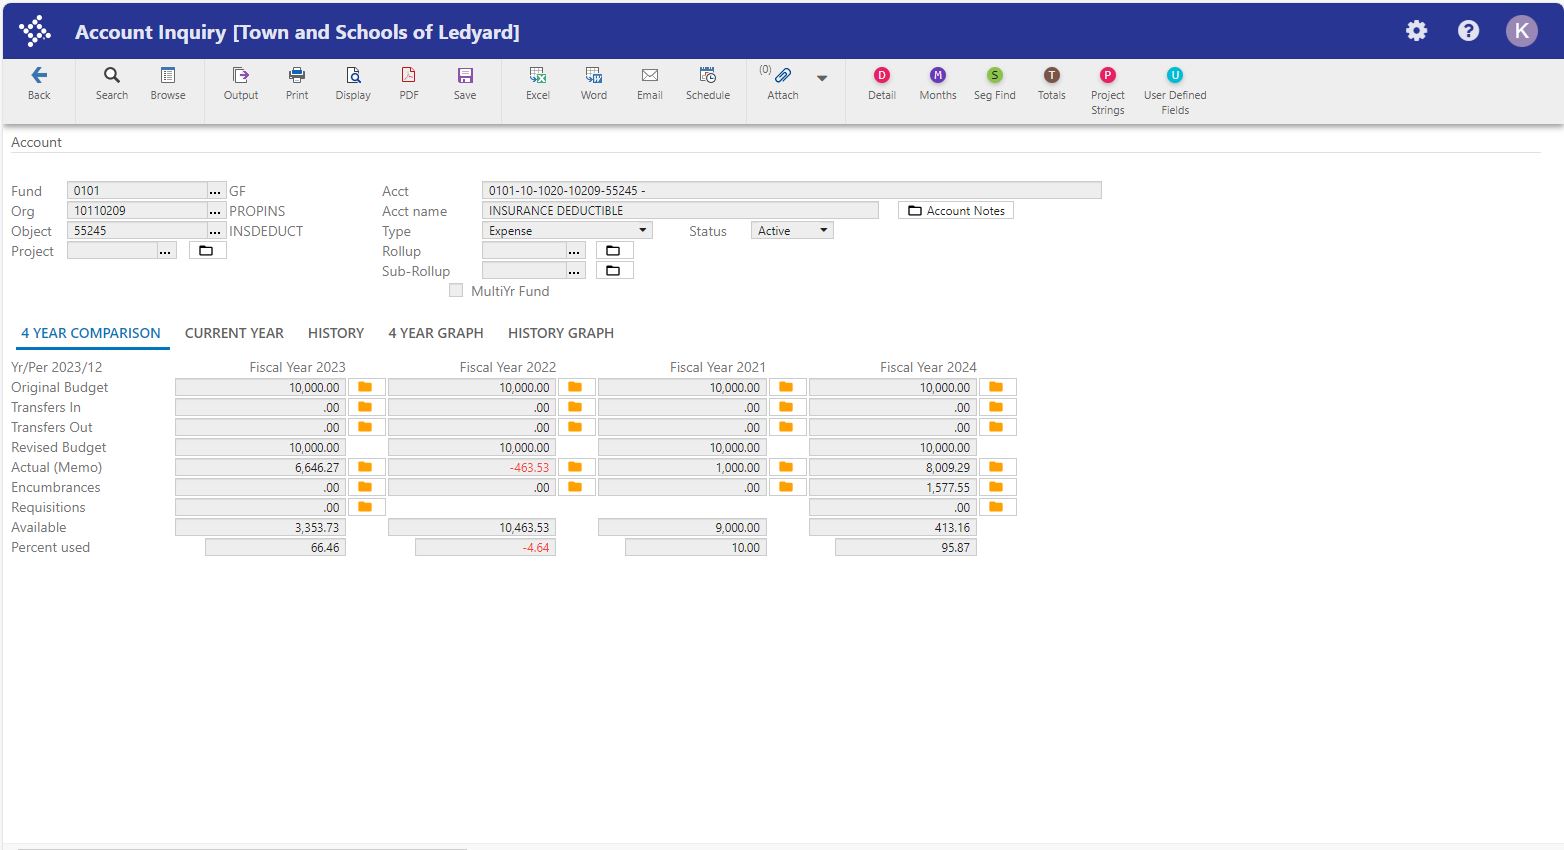Click the Account Notes button

(x=955, y=211)
